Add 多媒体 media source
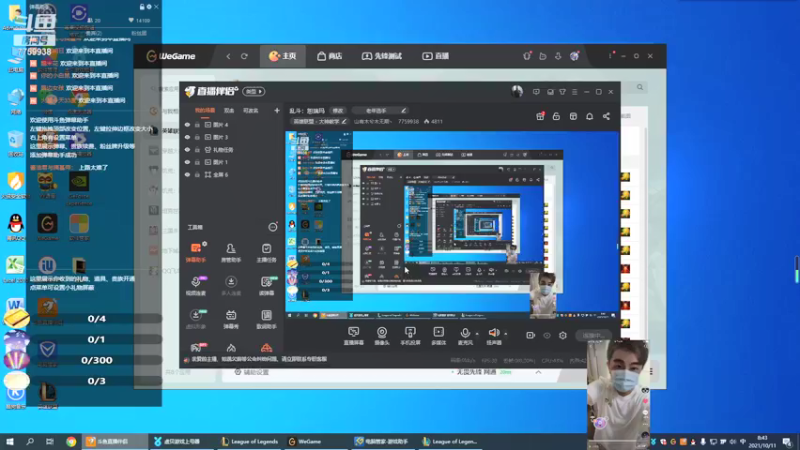 pyautogui.click(x=438, y=336)
